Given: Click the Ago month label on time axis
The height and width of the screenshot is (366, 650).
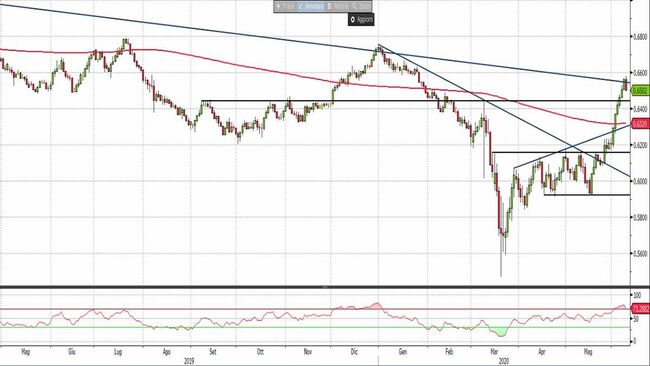Looking at the screenshot, I should [167, 352].
